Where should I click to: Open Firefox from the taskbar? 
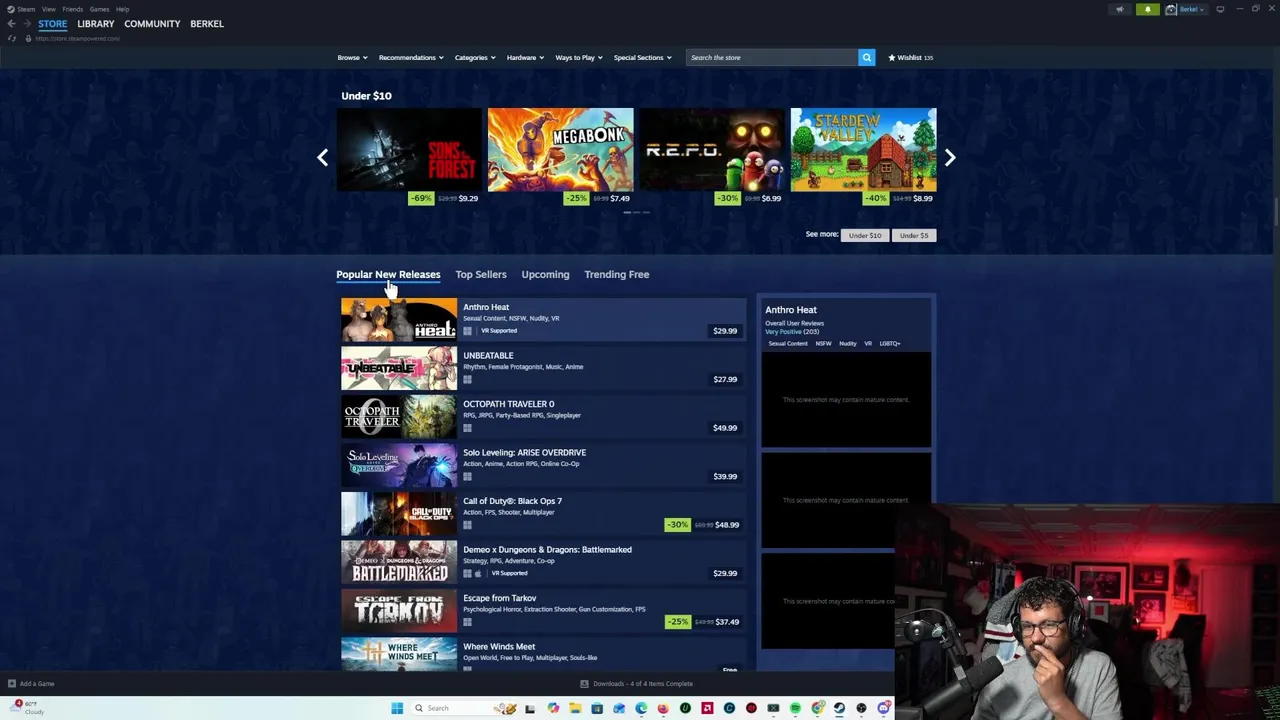tap(663, 708)
